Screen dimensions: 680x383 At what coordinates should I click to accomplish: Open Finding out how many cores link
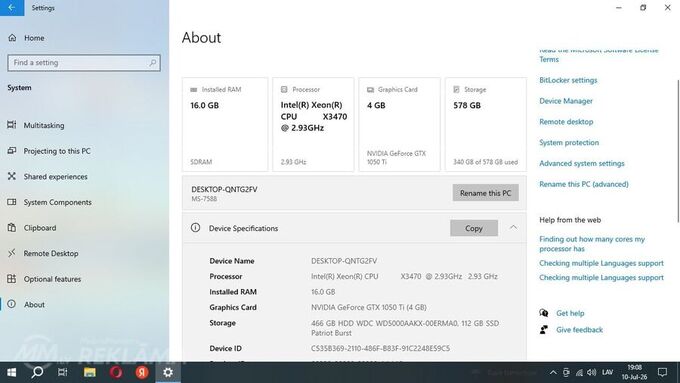pos(592,244)
